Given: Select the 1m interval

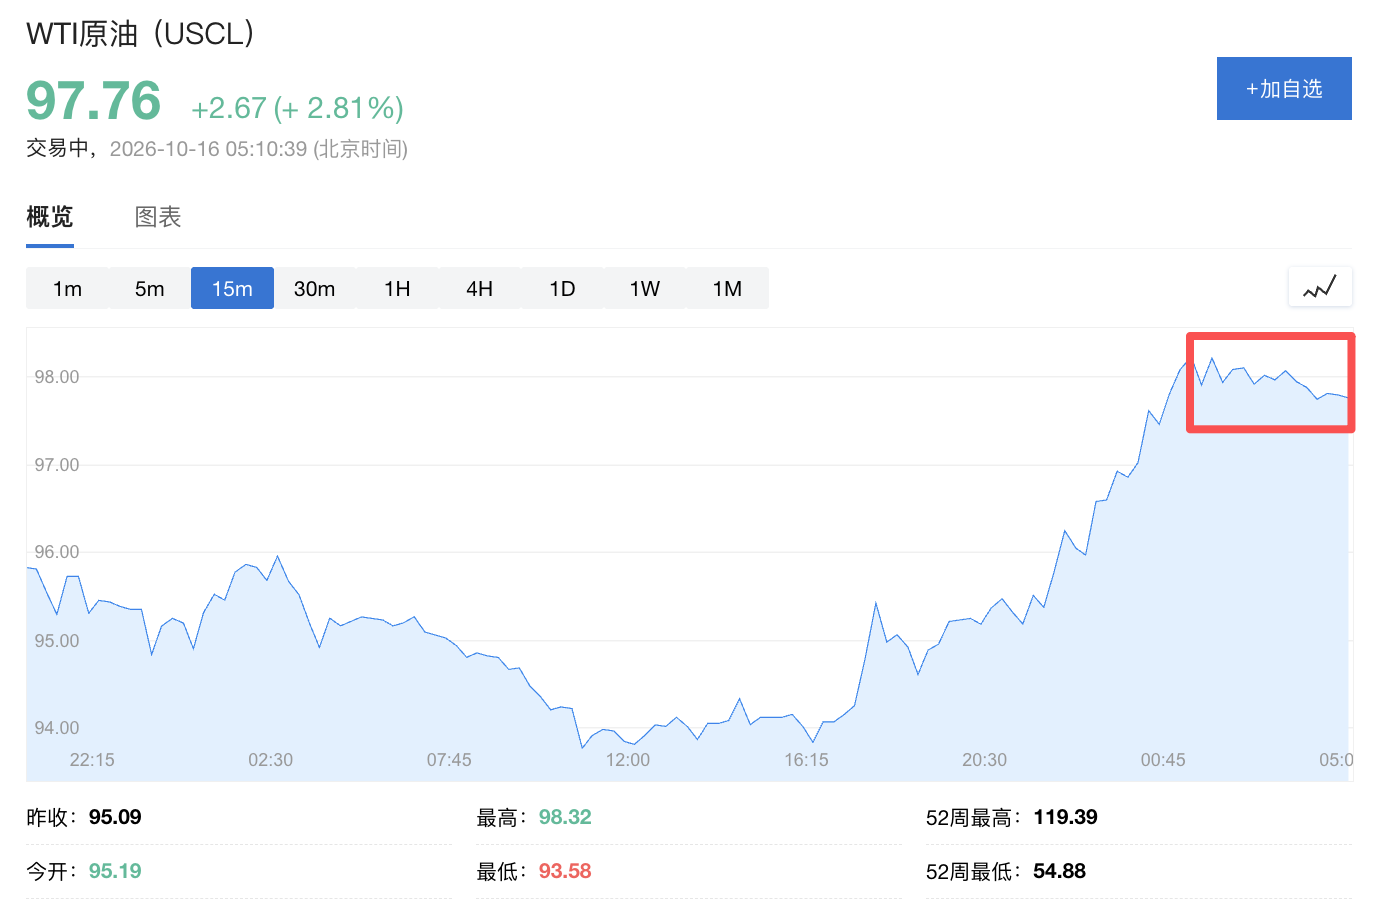Looking at the screenshot, I should (x=67, y=288).
